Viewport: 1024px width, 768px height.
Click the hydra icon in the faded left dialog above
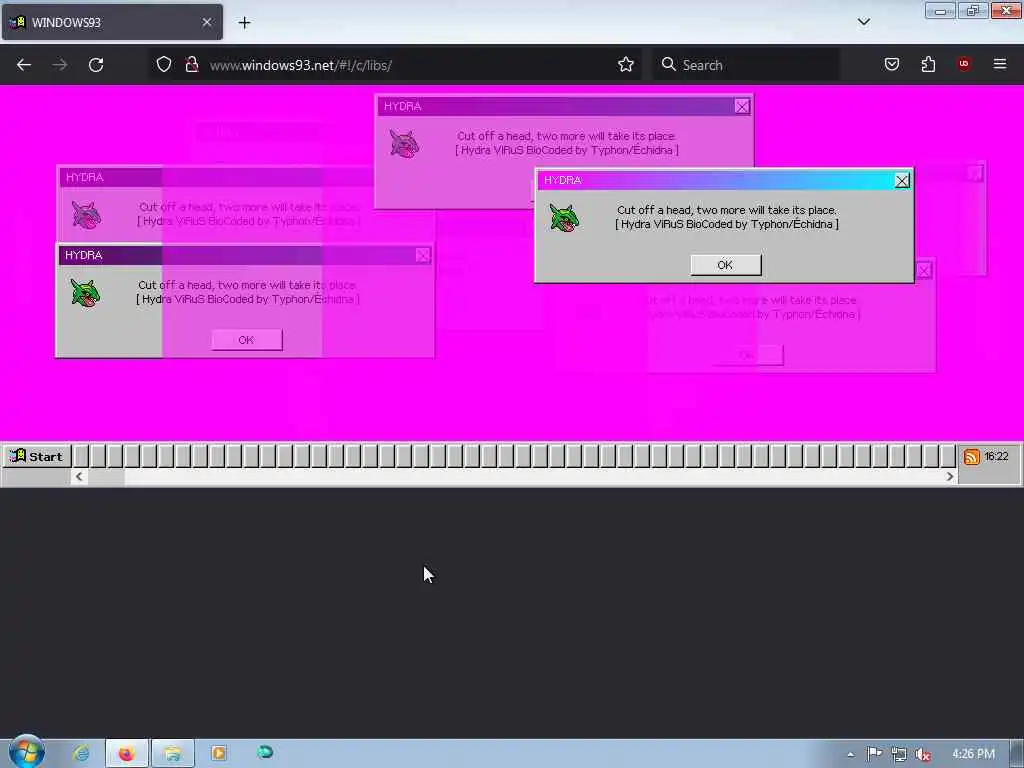pos(86,215)
